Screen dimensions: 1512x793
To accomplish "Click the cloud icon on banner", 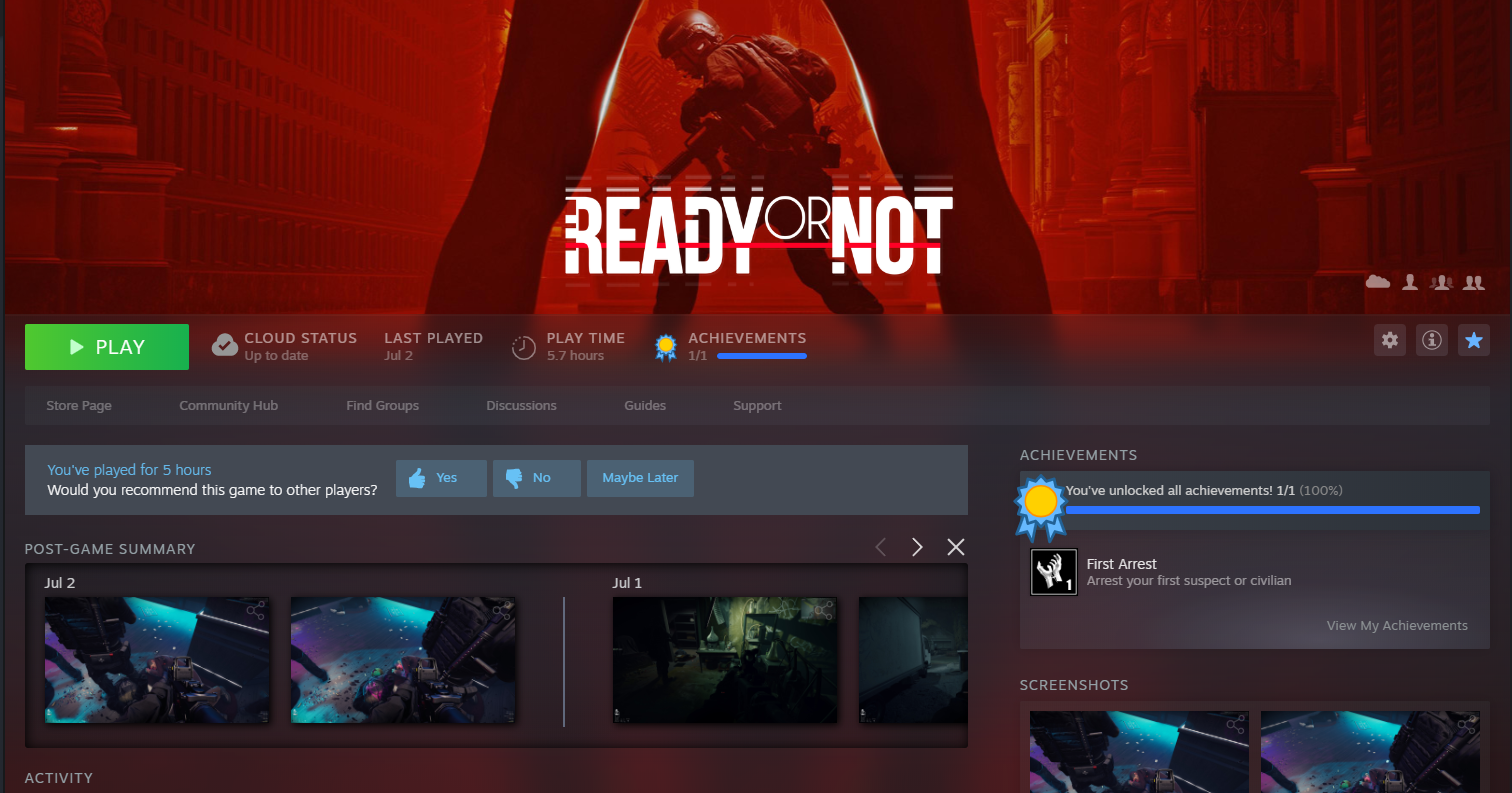I will tap(1378, 283).
